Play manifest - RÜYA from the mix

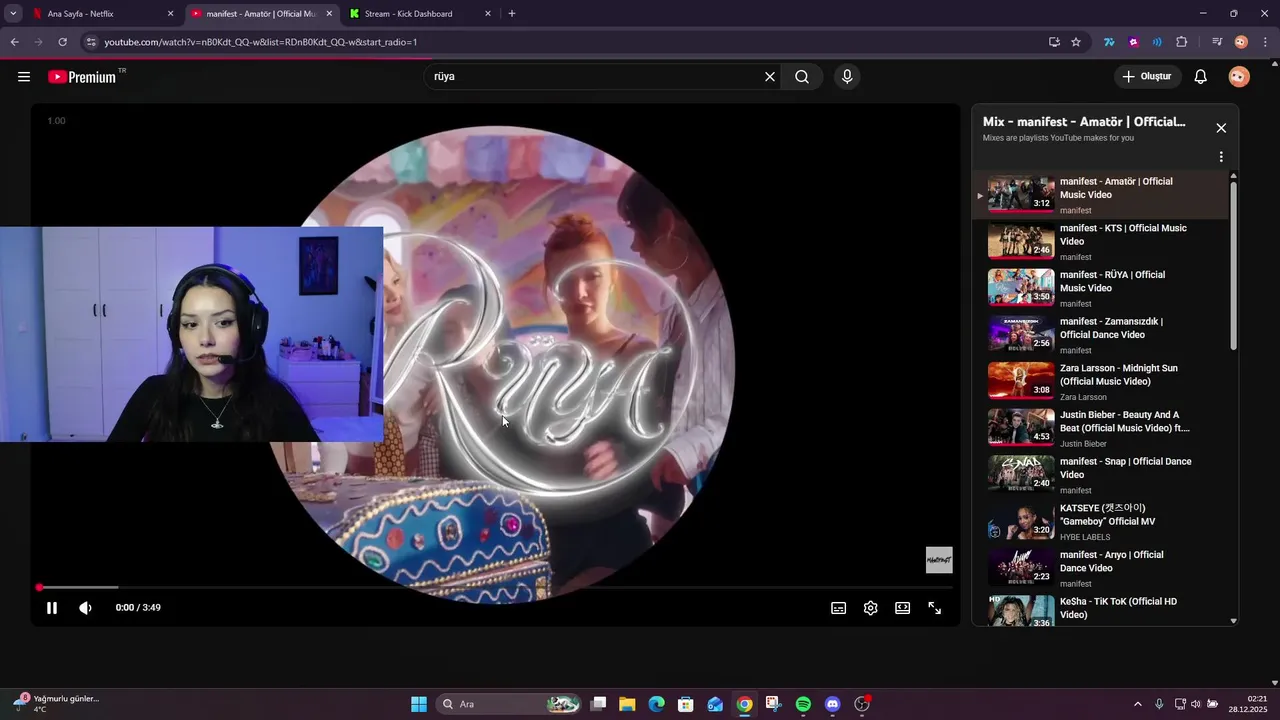point(1100,289)
